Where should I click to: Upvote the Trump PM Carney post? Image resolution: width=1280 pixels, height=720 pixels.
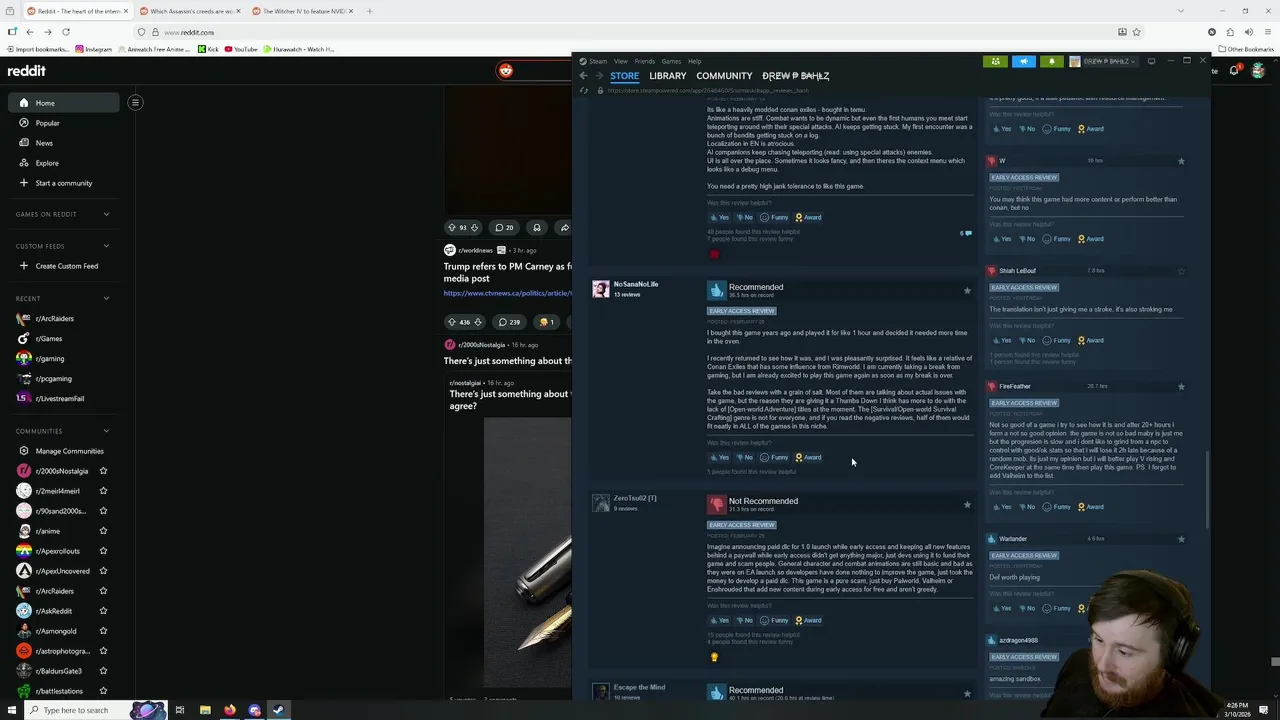pos(451,322)
